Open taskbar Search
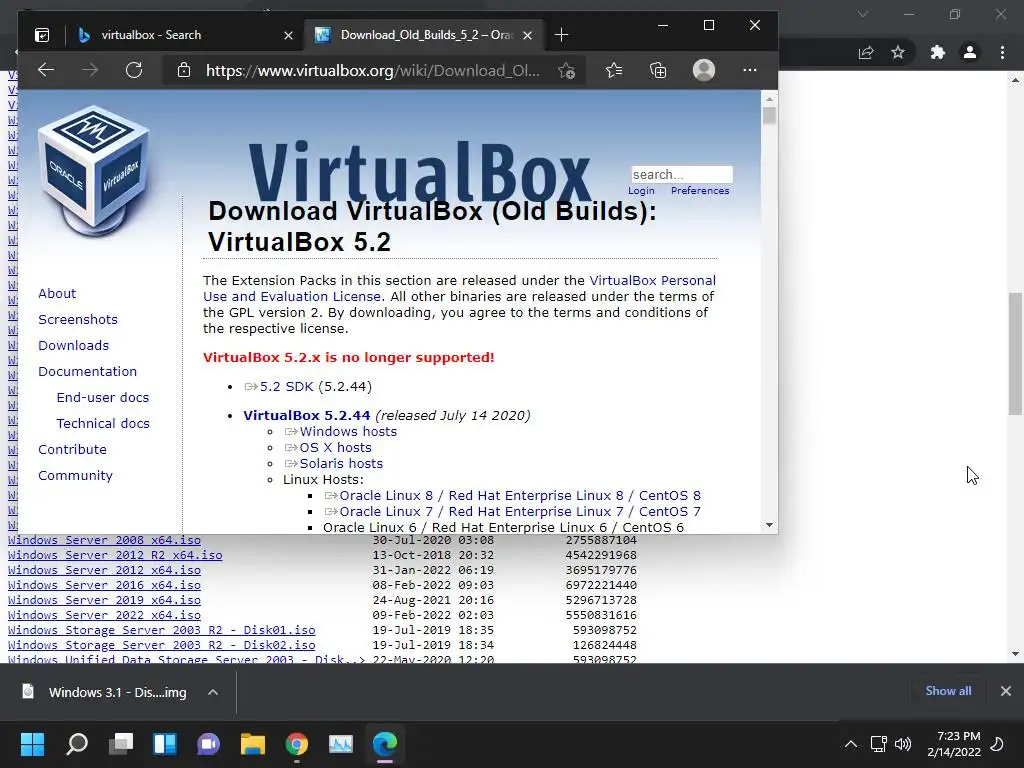This screenshot has height=768, width=1024. tap(77, 744)
